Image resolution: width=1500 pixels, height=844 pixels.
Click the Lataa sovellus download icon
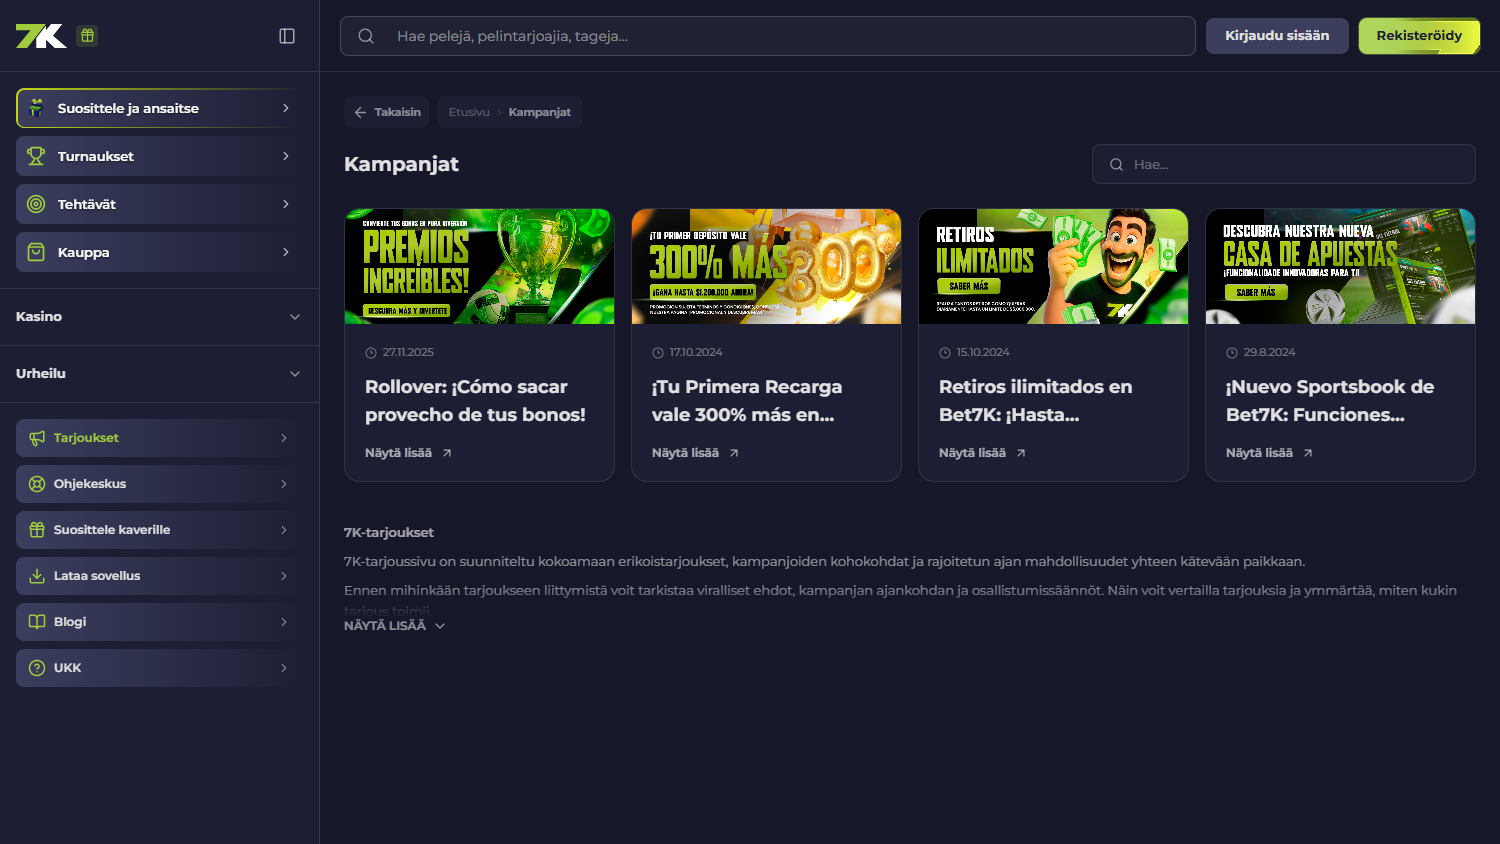point(37,576)
